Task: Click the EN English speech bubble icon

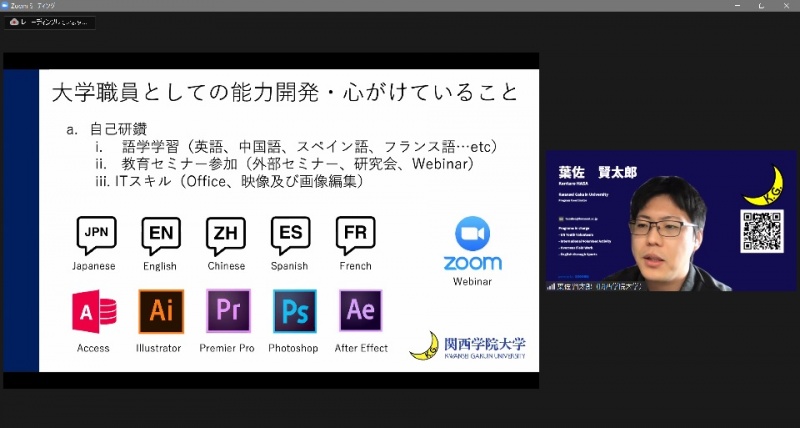Action: pos(161,236)
